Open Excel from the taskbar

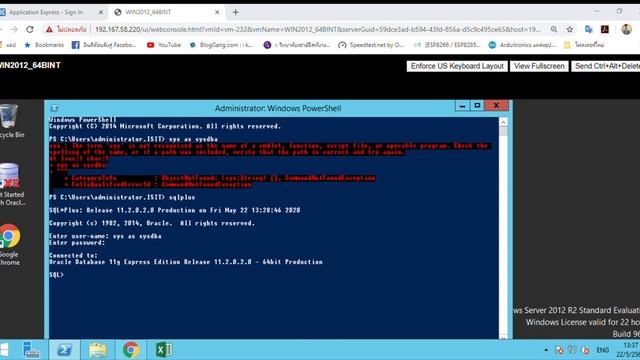pyautogui.click(x=164, y=350)
